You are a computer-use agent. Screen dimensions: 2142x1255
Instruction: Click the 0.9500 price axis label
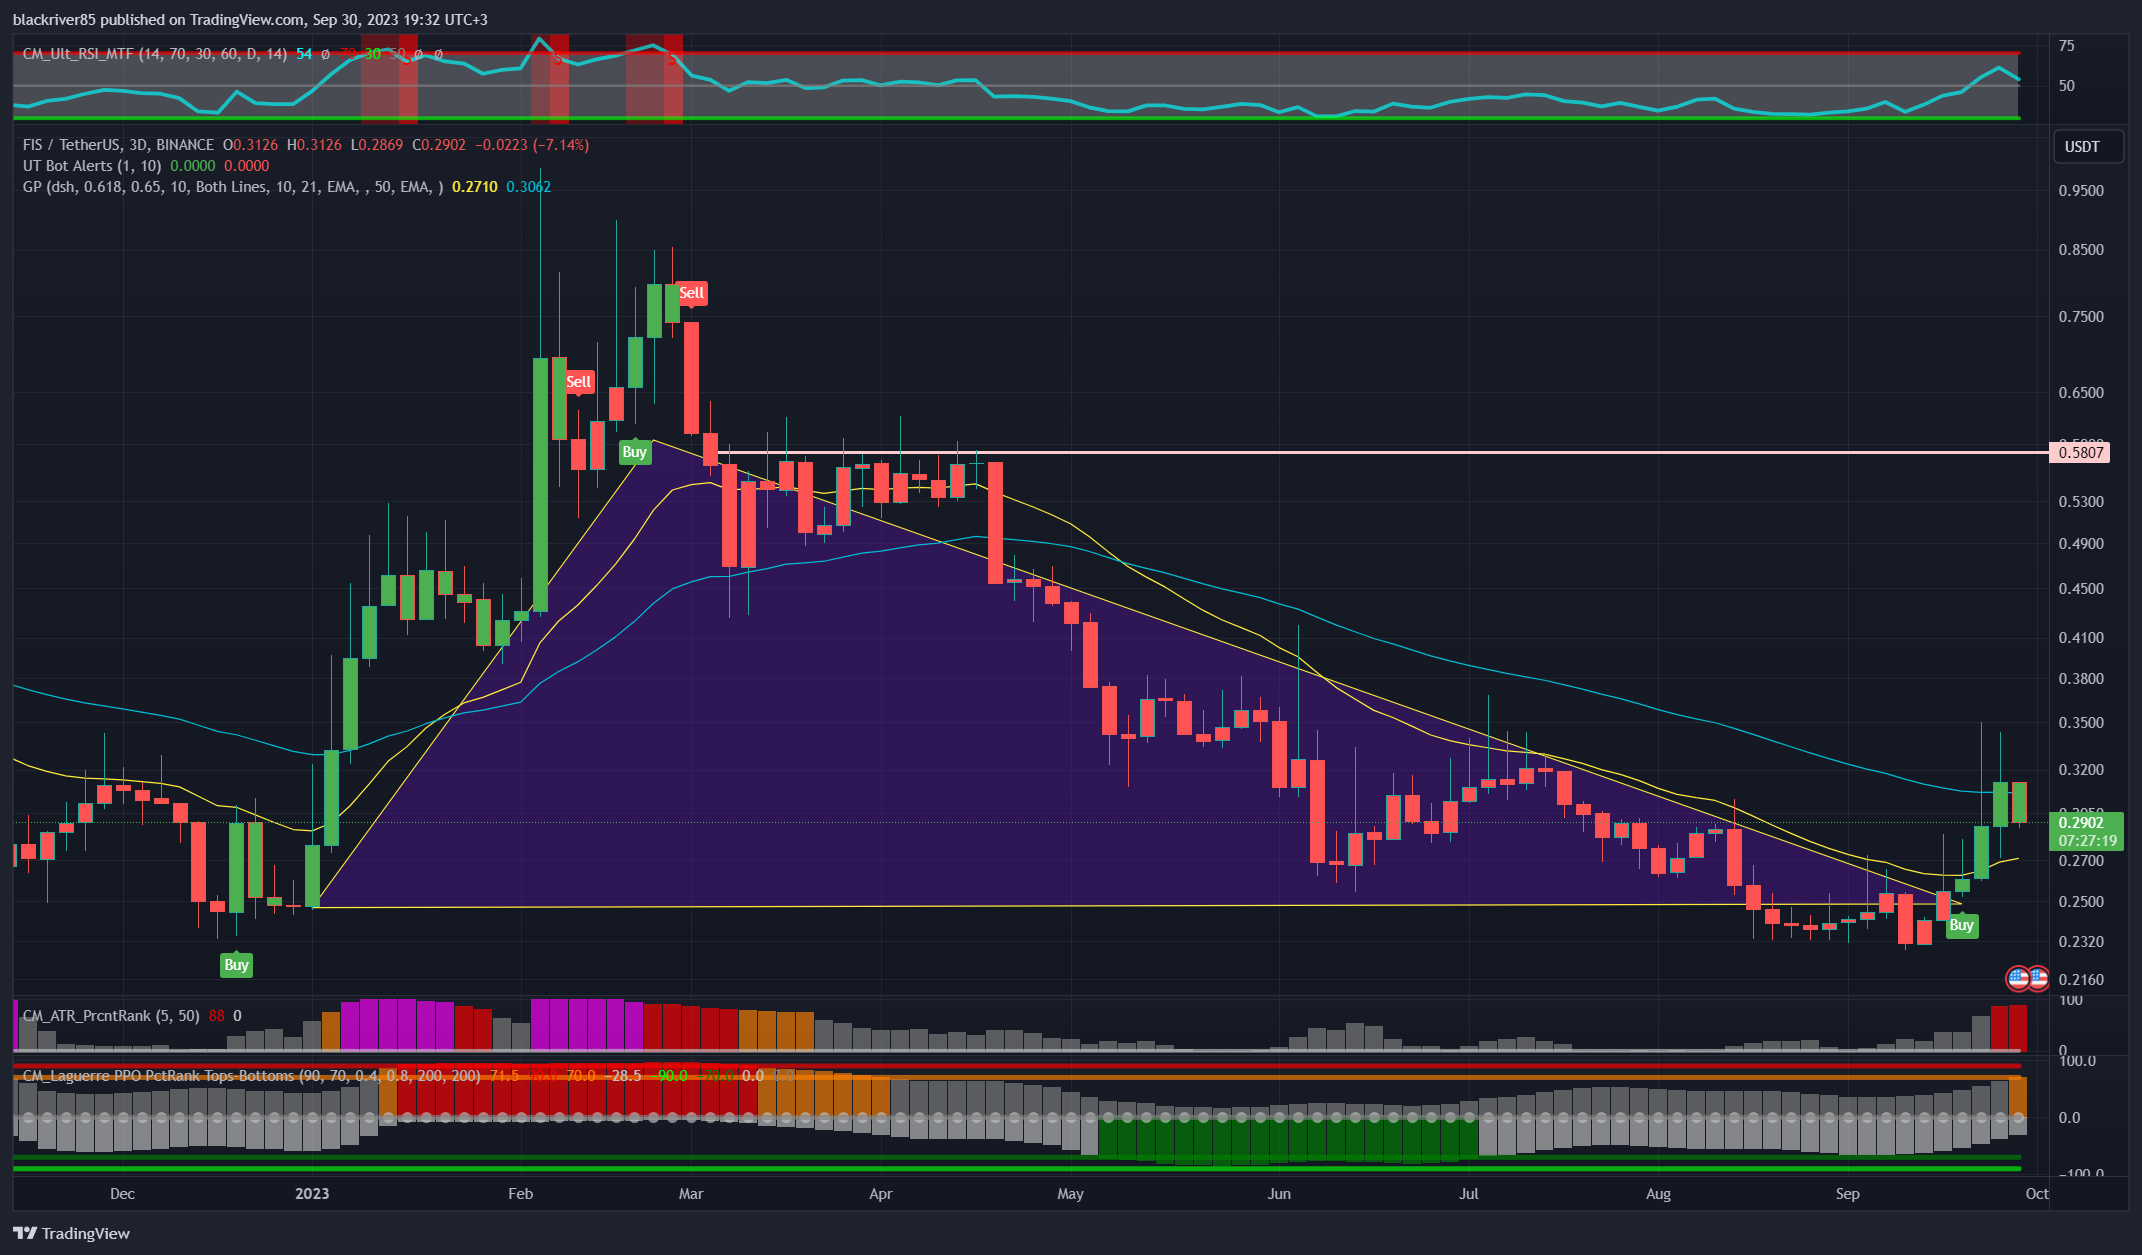(2081, 191)
